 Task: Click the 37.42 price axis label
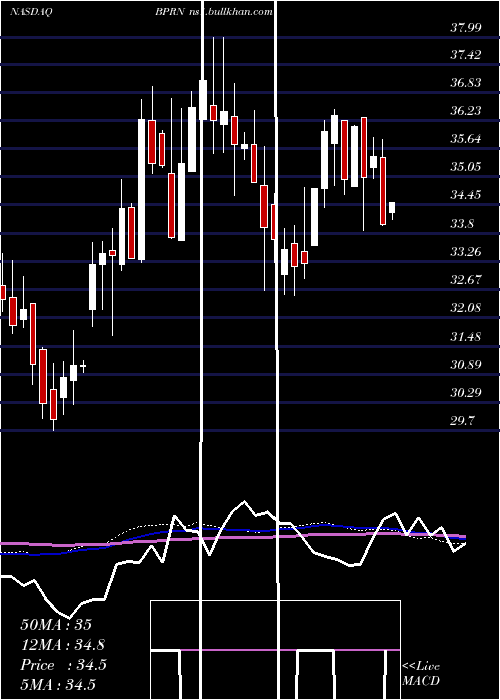(466, 54)
